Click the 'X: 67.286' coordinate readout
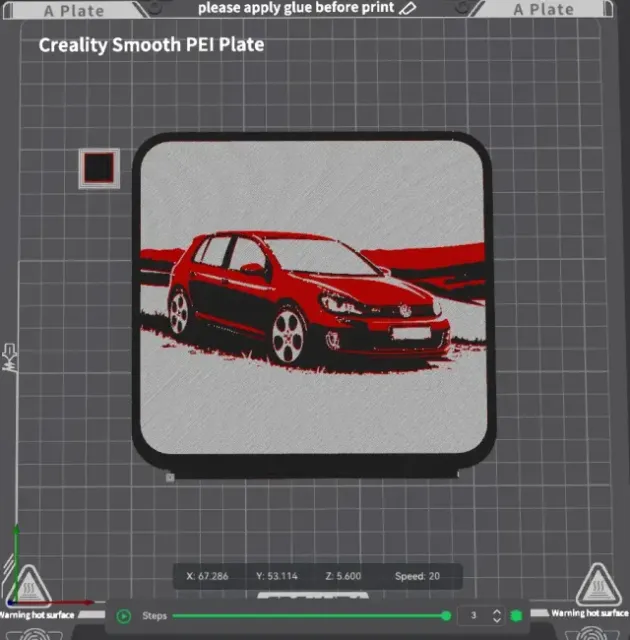The image size is (630, 640). coord(207,576)
